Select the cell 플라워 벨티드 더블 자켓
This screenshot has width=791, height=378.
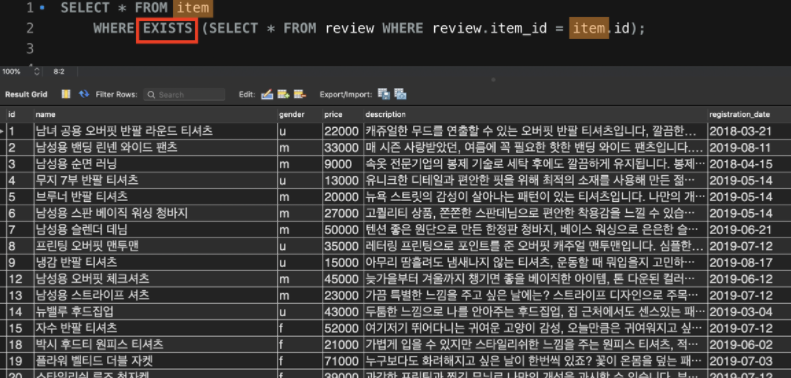pyautogui.click(x=155, y=360)
